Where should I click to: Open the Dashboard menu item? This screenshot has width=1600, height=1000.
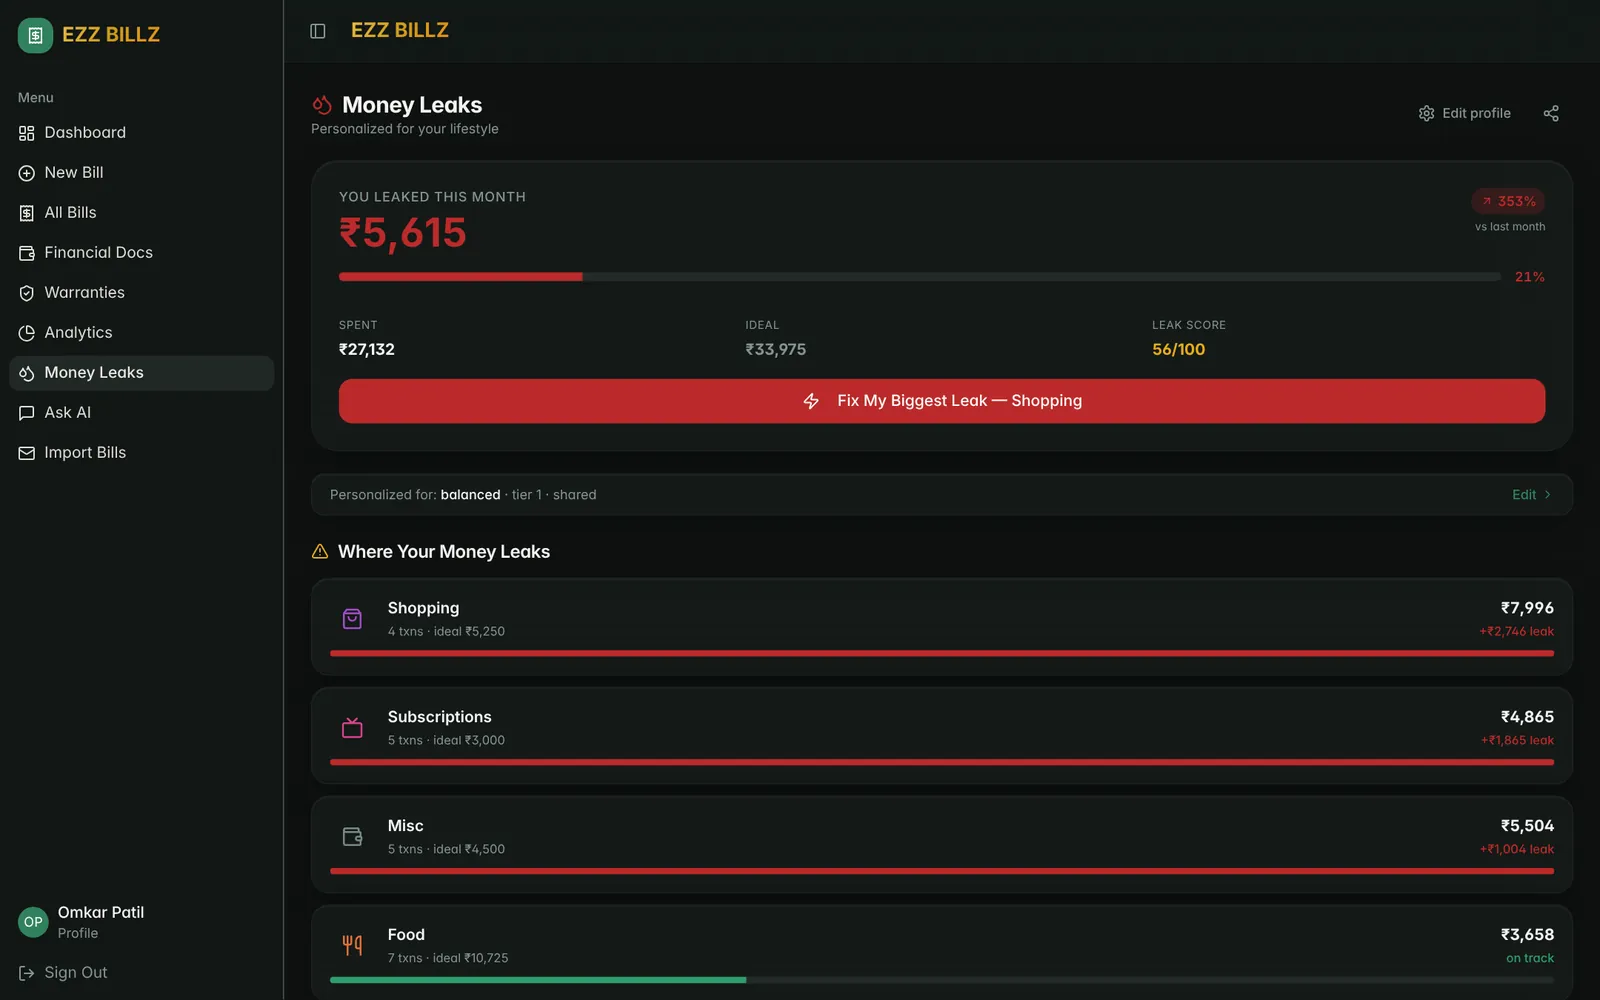point(142,133)
